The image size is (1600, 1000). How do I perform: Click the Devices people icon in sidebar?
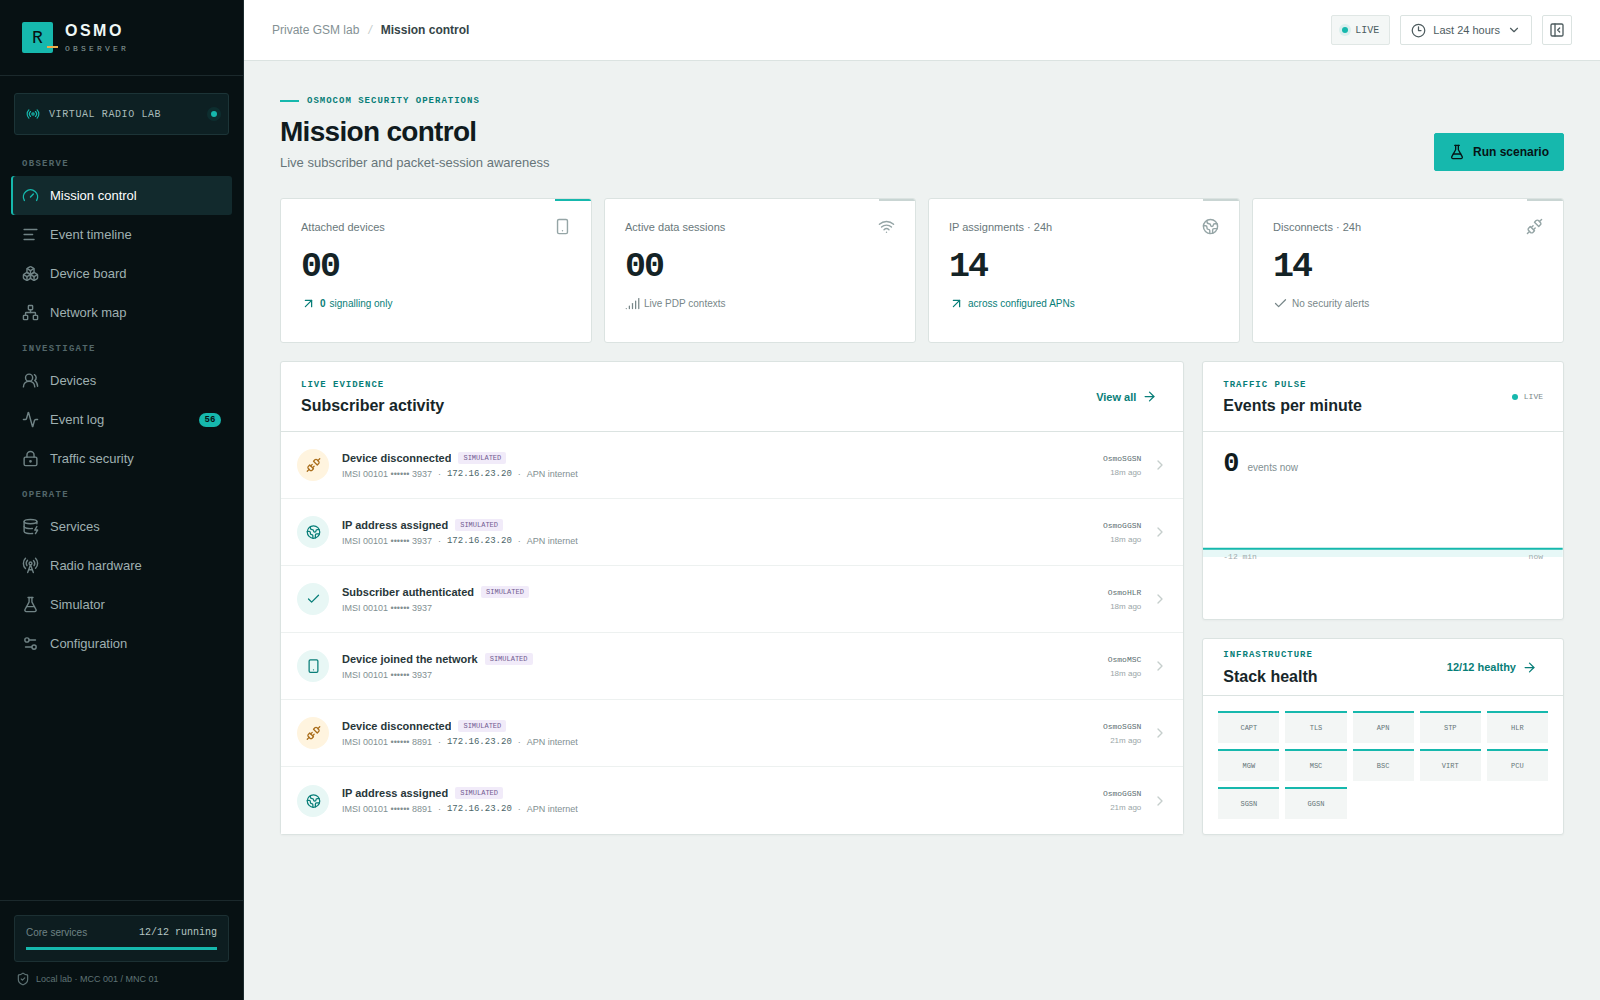pyautogui.click(x=31, y=381)
